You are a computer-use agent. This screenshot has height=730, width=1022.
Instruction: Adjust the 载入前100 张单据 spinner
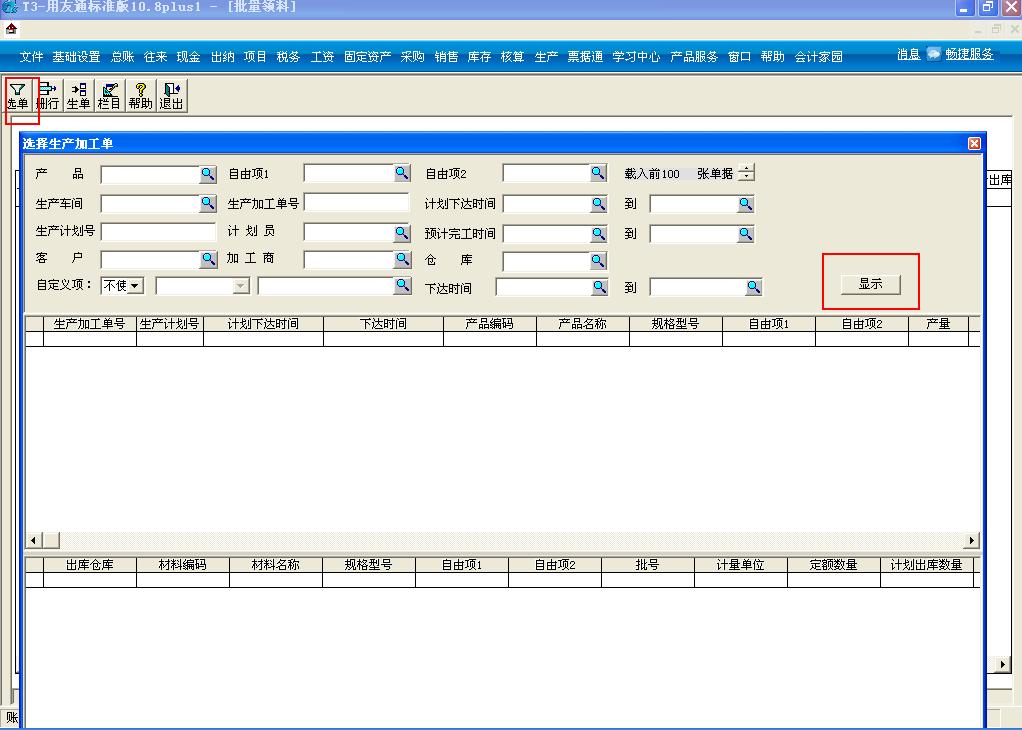coord(746,173)
